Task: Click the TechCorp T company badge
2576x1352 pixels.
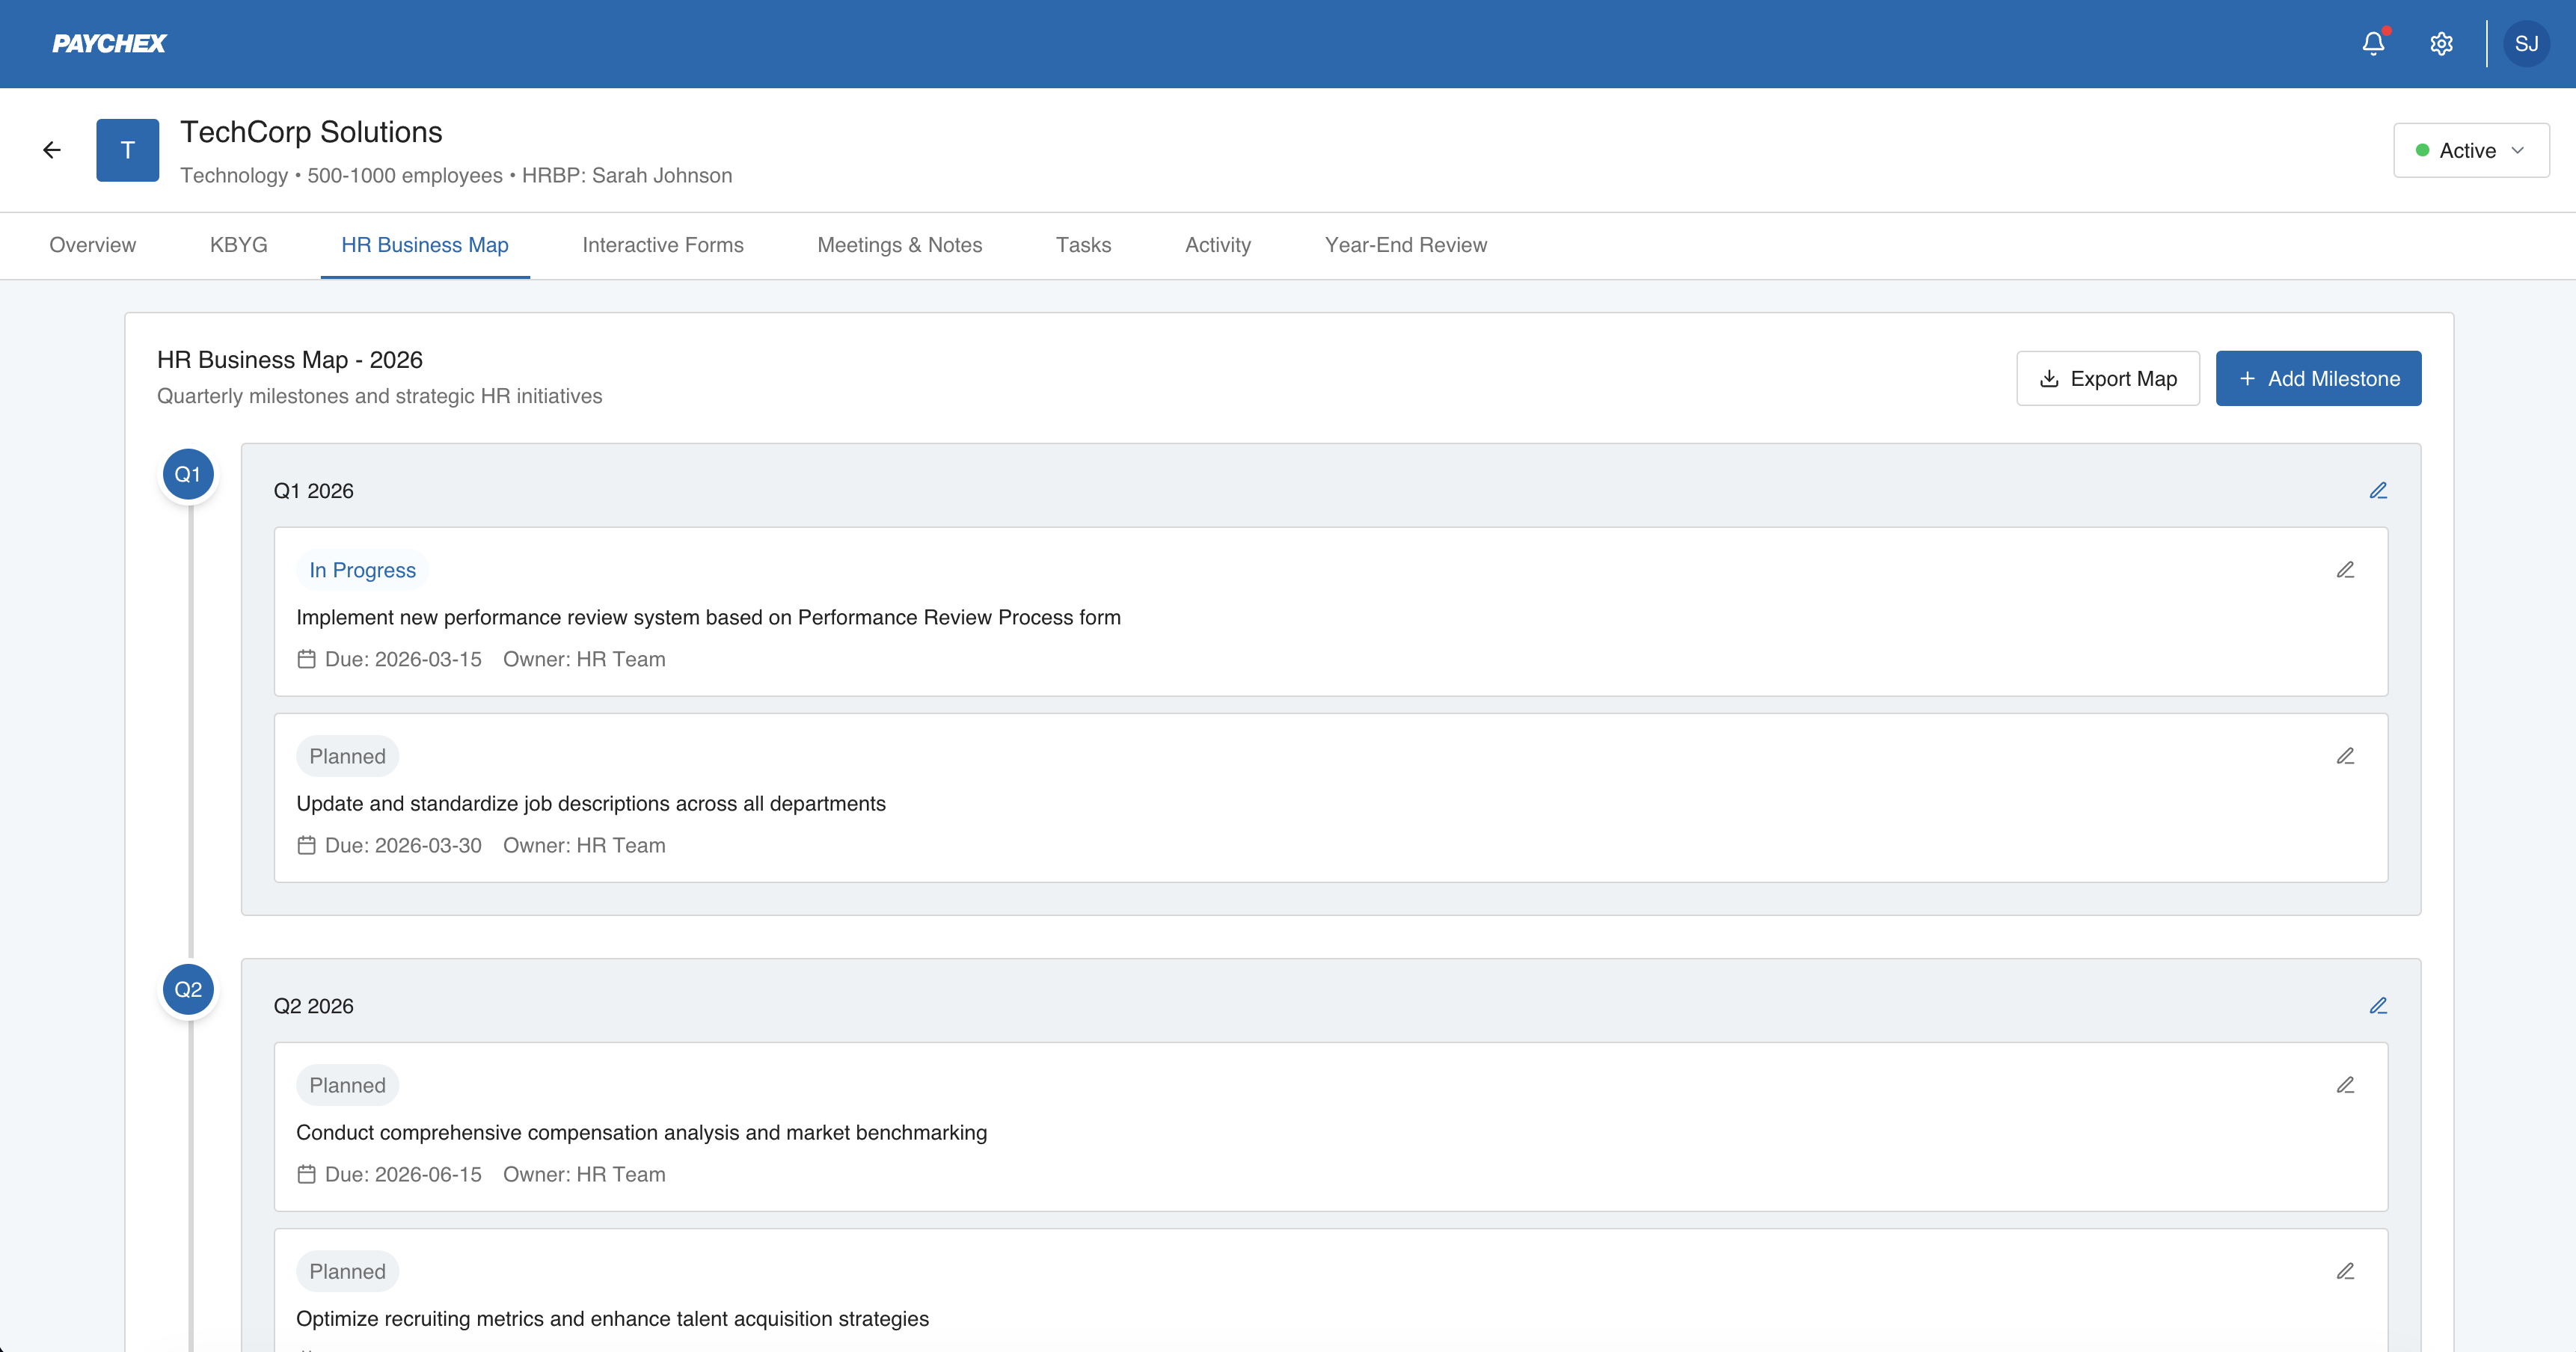Action: [x=127, y=150]
